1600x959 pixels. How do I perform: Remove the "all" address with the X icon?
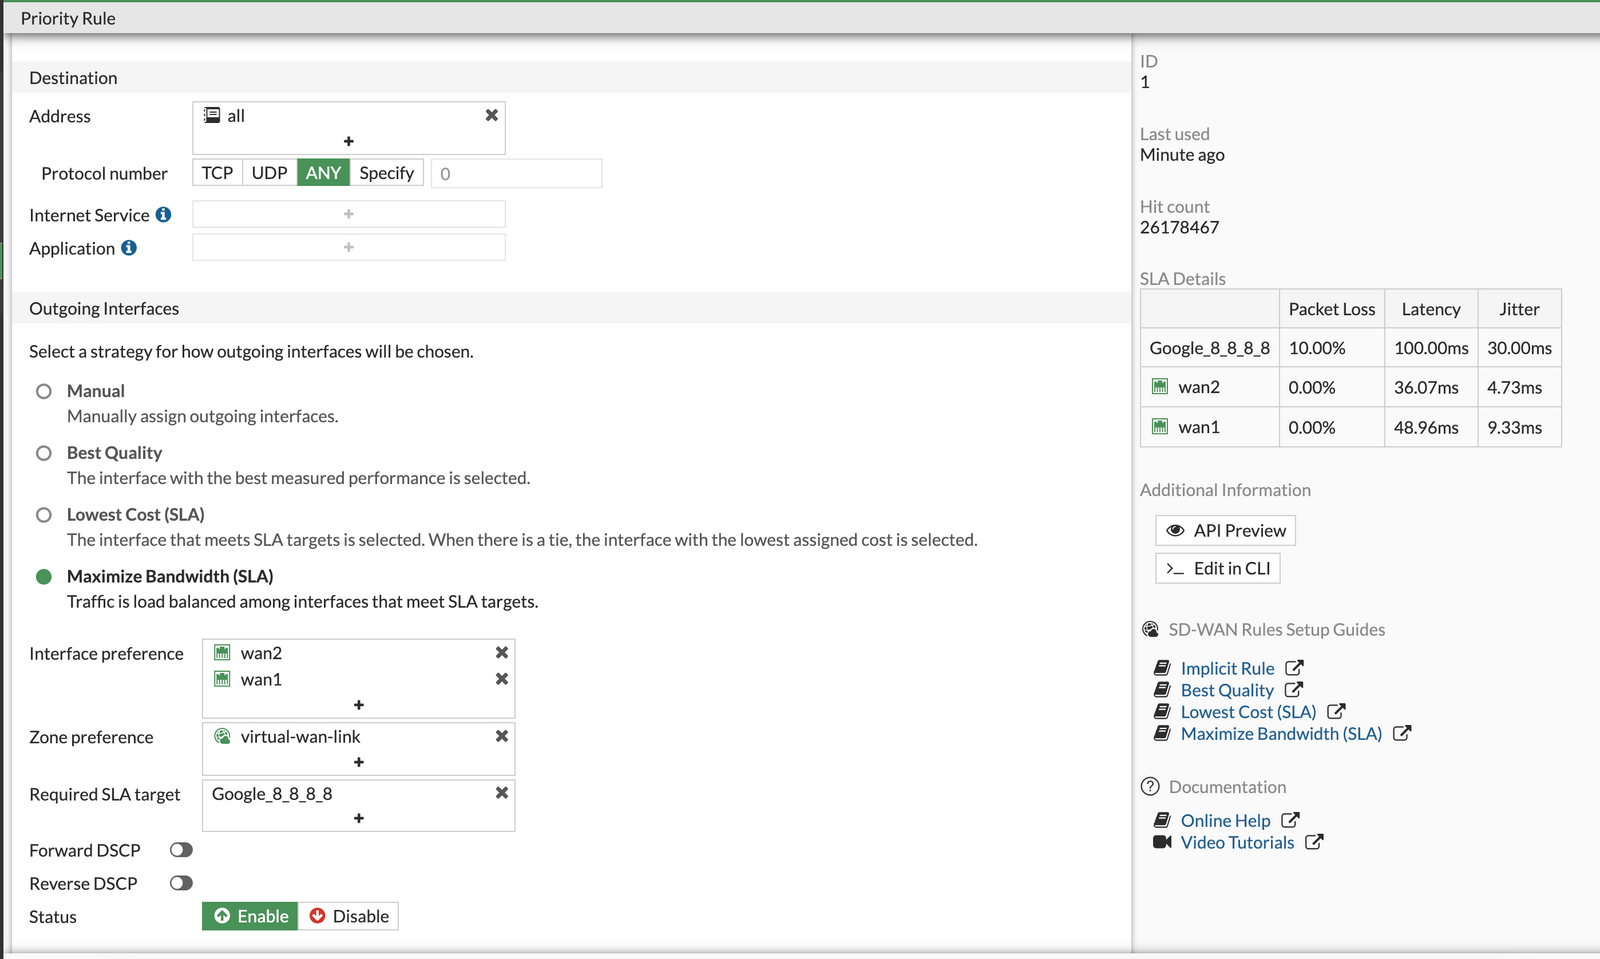click(491, 115)
